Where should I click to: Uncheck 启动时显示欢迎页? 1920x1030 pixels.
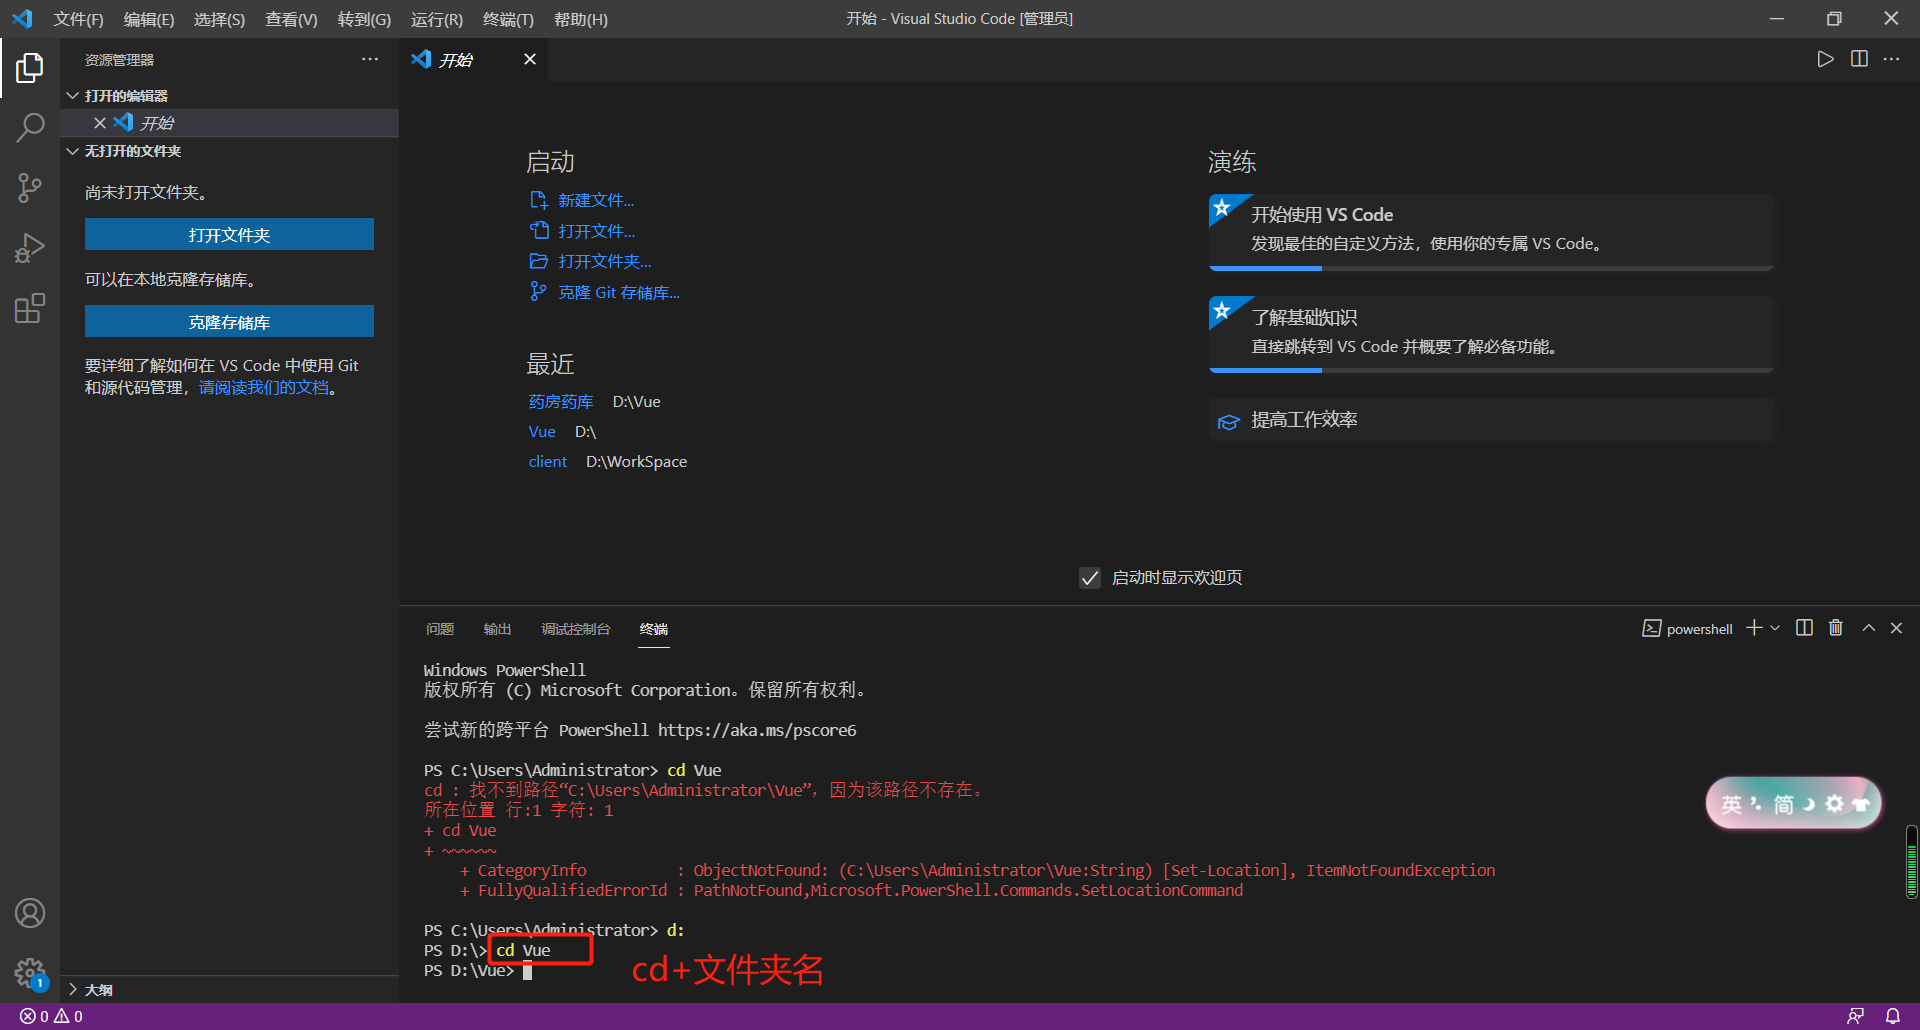point(1089,577)
